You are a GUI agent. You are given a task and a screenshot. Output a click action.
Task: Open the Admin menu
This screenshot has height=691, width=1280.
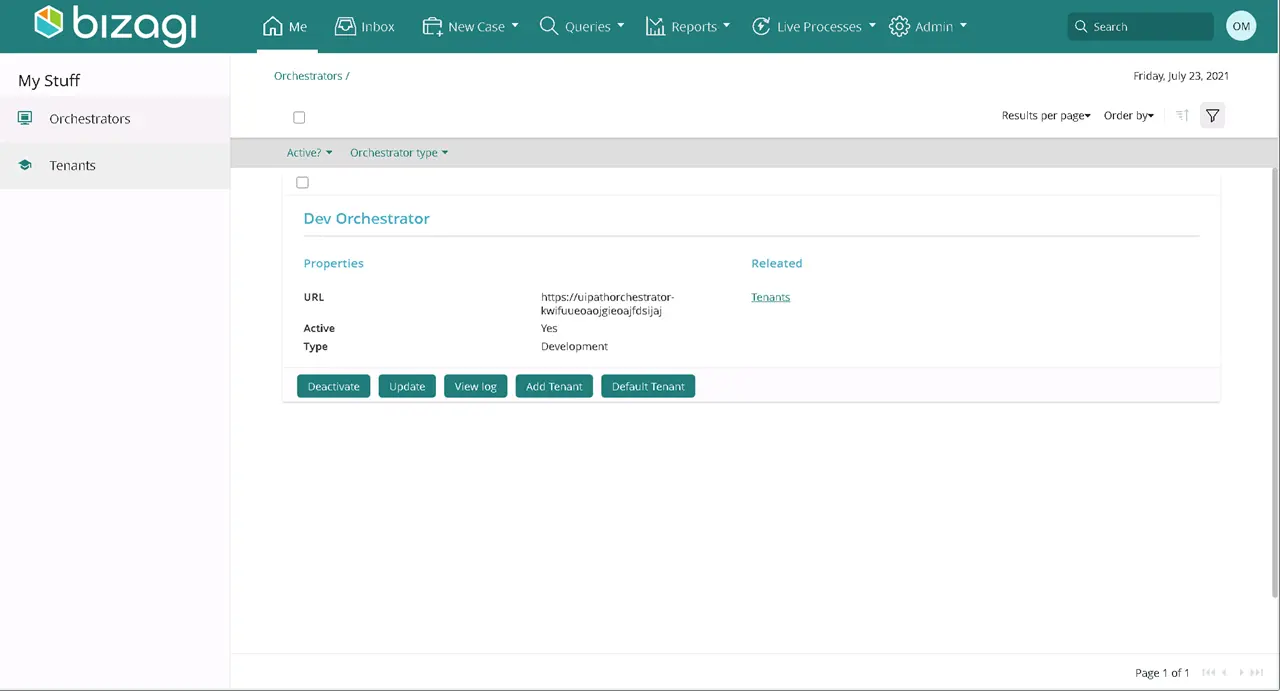[928, 27]
